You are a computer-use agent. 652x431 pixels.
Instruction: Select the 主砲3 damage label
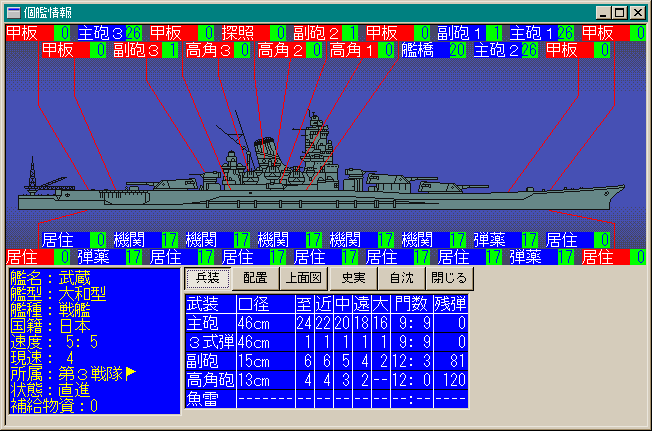[100, 33]
